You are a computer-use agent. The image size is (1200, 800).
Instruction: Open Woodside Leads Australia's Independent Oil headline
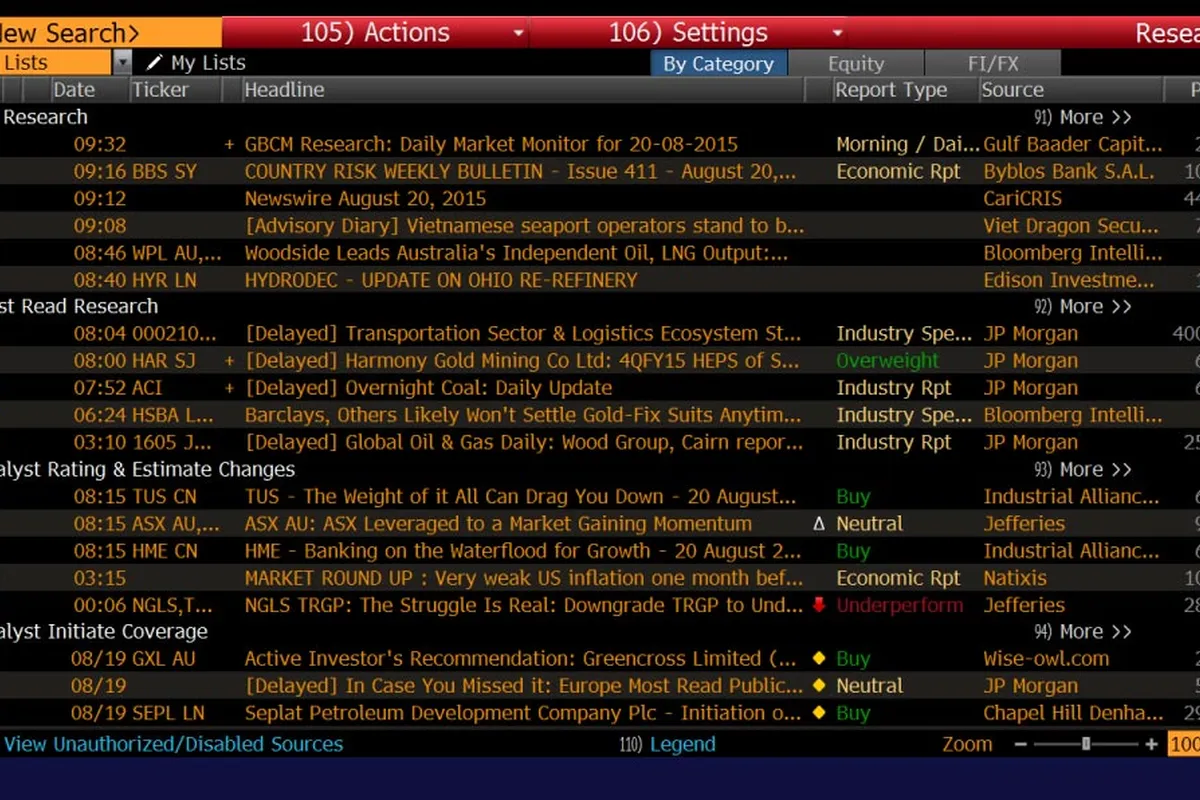click(x=516, y=253)
